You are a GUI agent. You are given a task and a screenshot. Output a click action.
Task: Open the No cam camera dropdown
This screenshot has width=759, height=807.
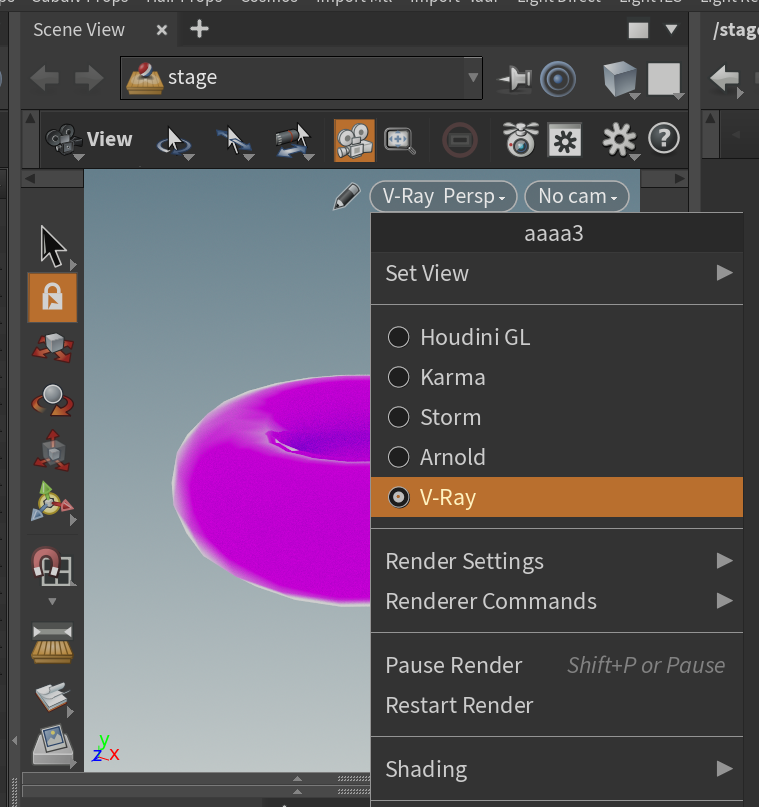577,197
